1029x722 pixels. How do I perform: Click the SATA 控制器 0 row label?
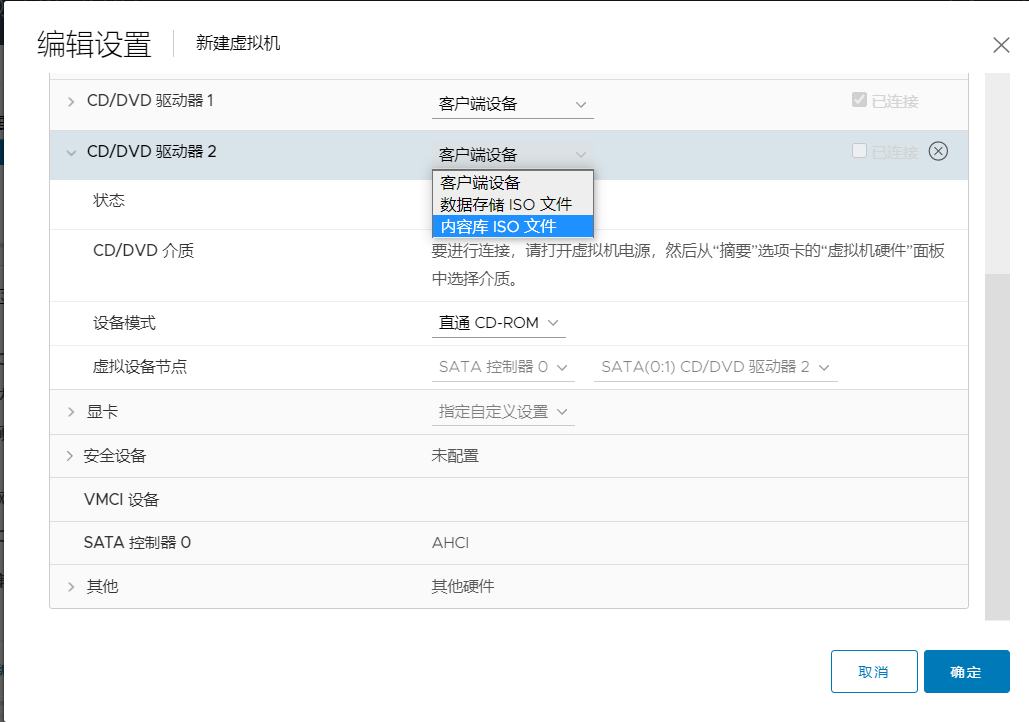(x=137, y=543)
